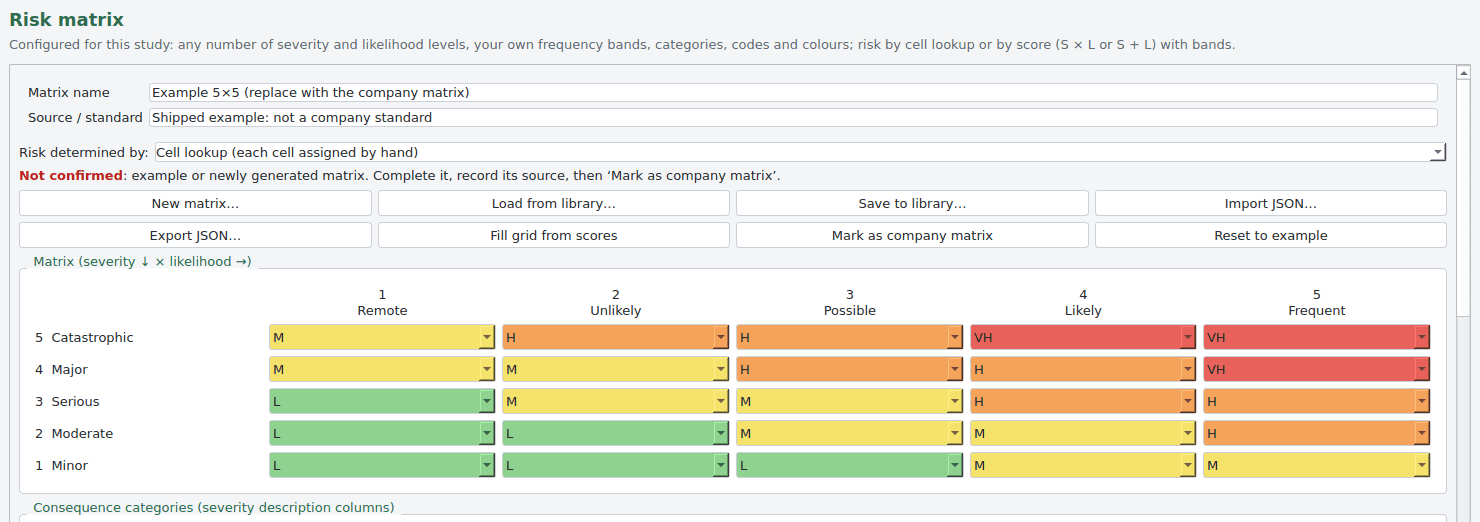Screen dimensions: 1480x522
Task: Open Major / Possible cell dropdown
Action: 849,369
